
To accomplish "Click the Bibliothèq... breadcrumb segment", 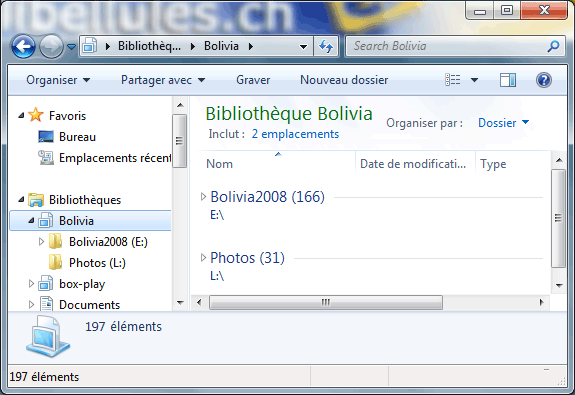I will (x=149, y=46).
